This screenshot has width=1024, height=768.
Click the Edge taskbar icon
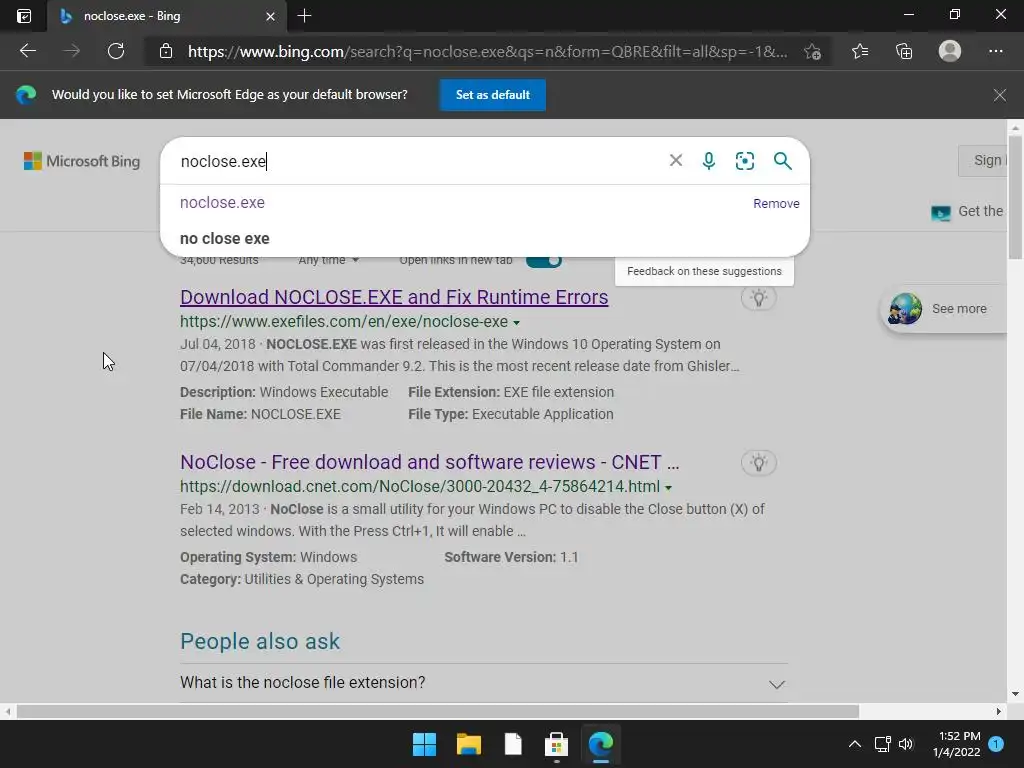(x=601, y=744)
